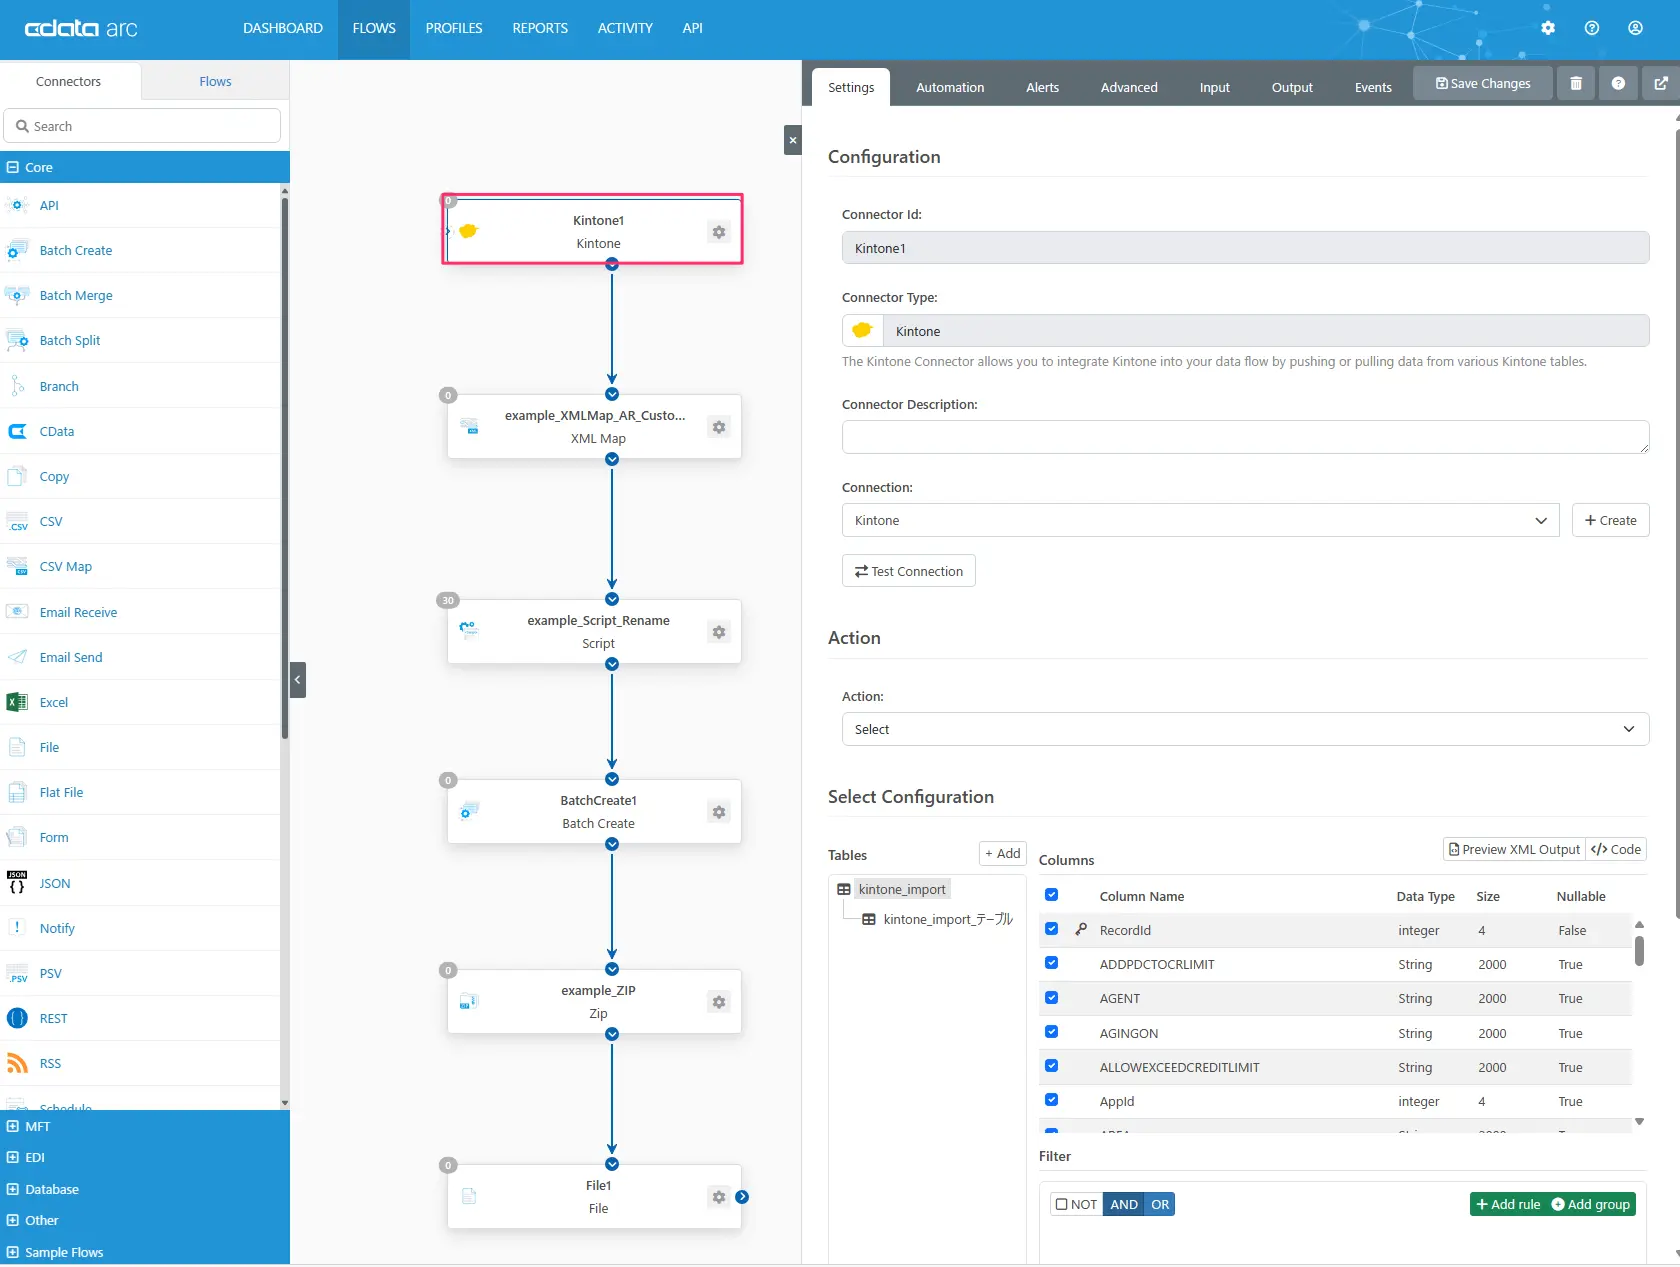Click the gear icon on the example_ZIP node
This screenshot has height=1267, width=1680.
pos(718,1002)
